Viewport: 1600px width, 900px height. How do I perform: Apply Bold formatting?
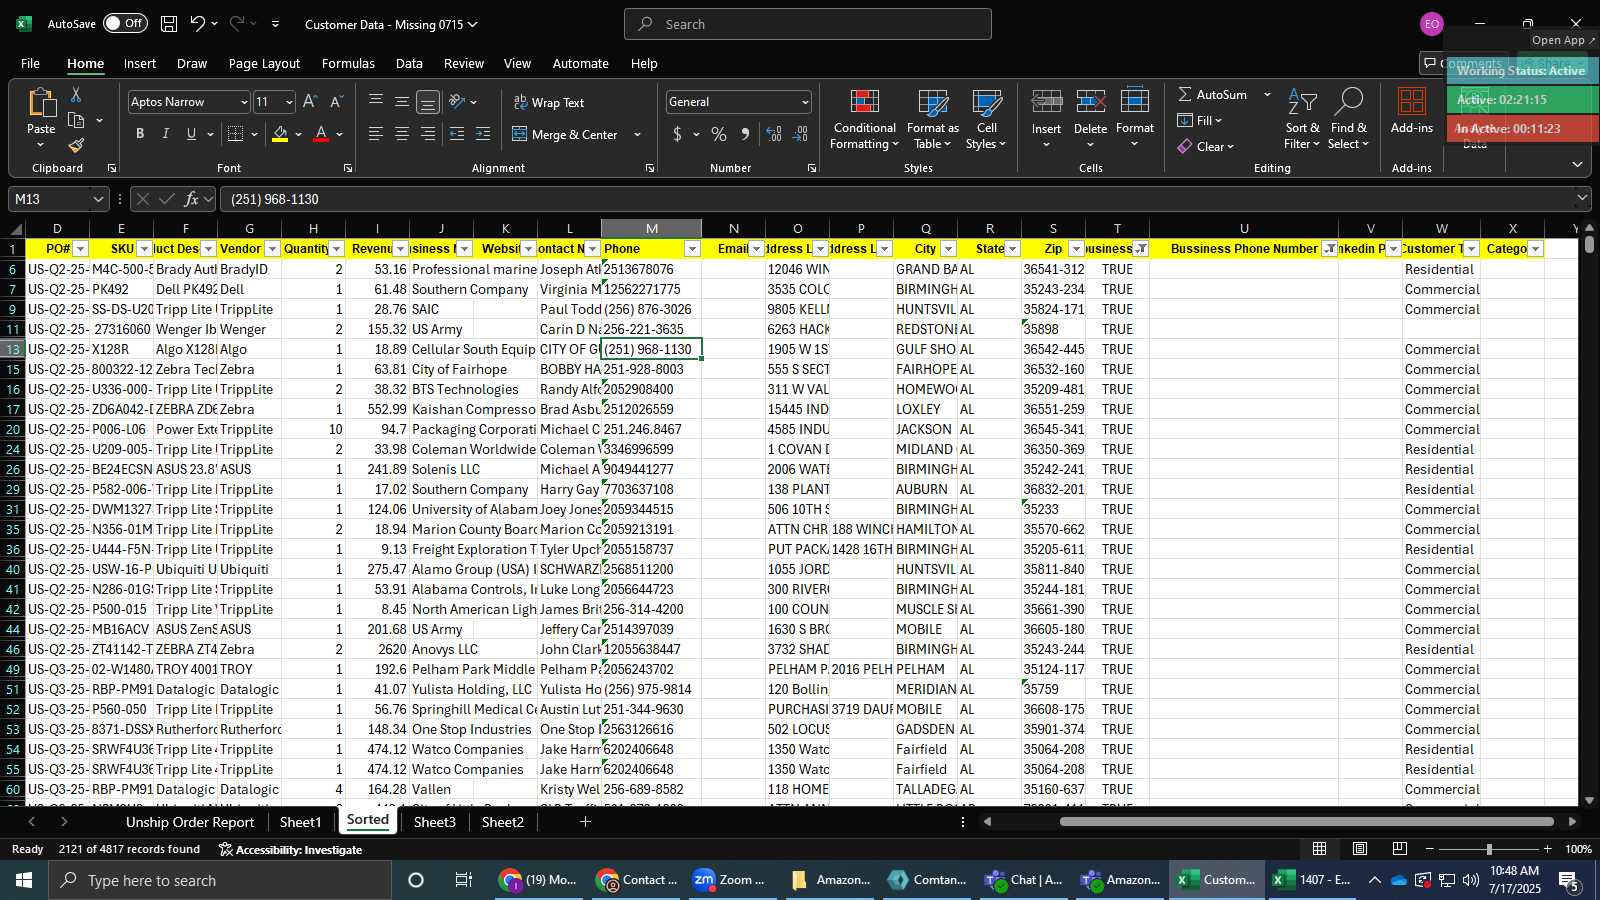pos(140,134)
